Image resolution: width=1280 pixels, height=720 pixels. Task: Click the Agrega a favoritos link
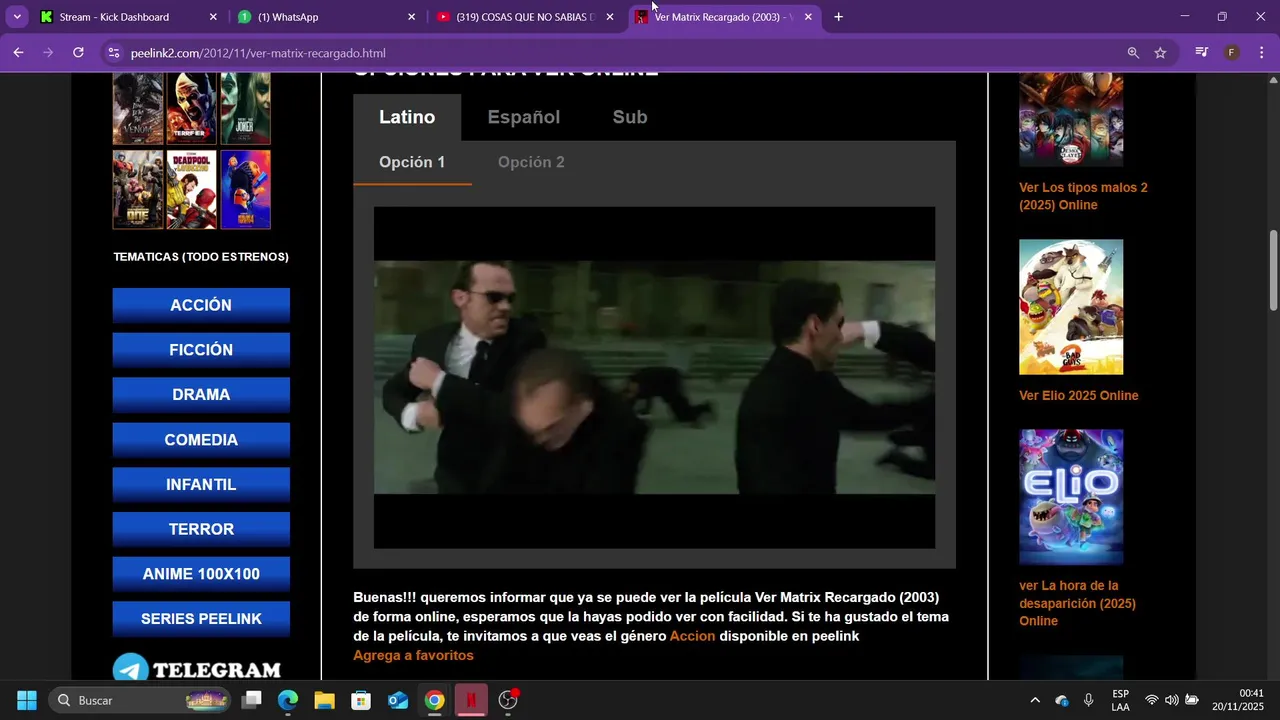[413, 655]
